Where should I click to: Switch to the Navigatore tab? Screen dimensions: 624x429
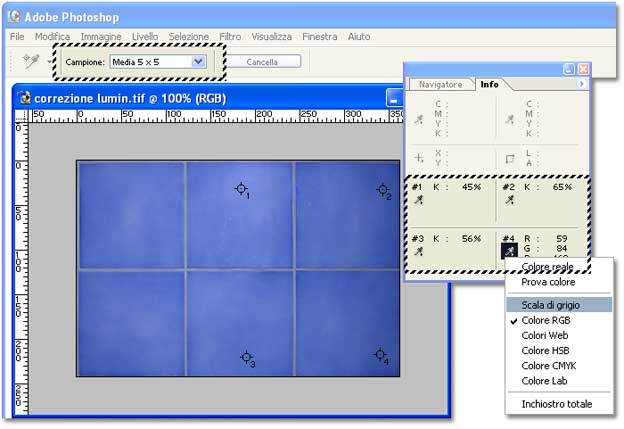tap(440, 85)
